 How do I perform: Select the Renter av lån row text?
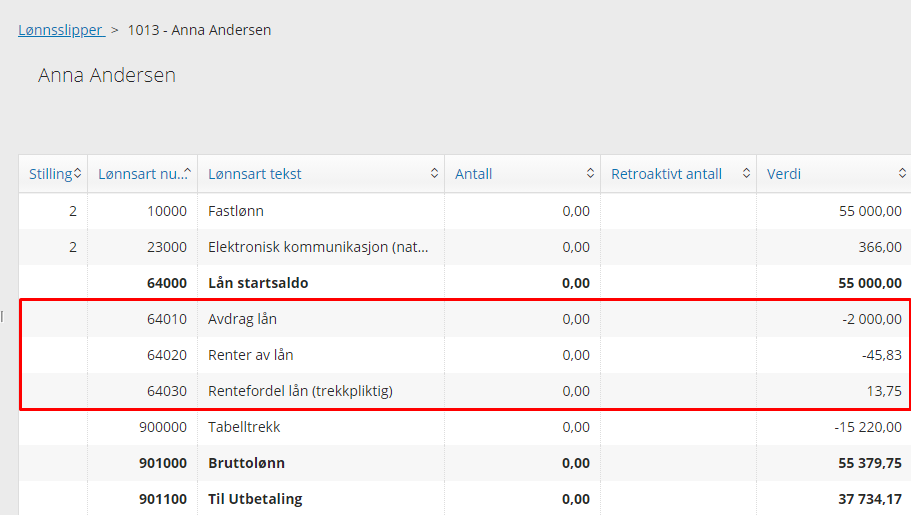250,355
